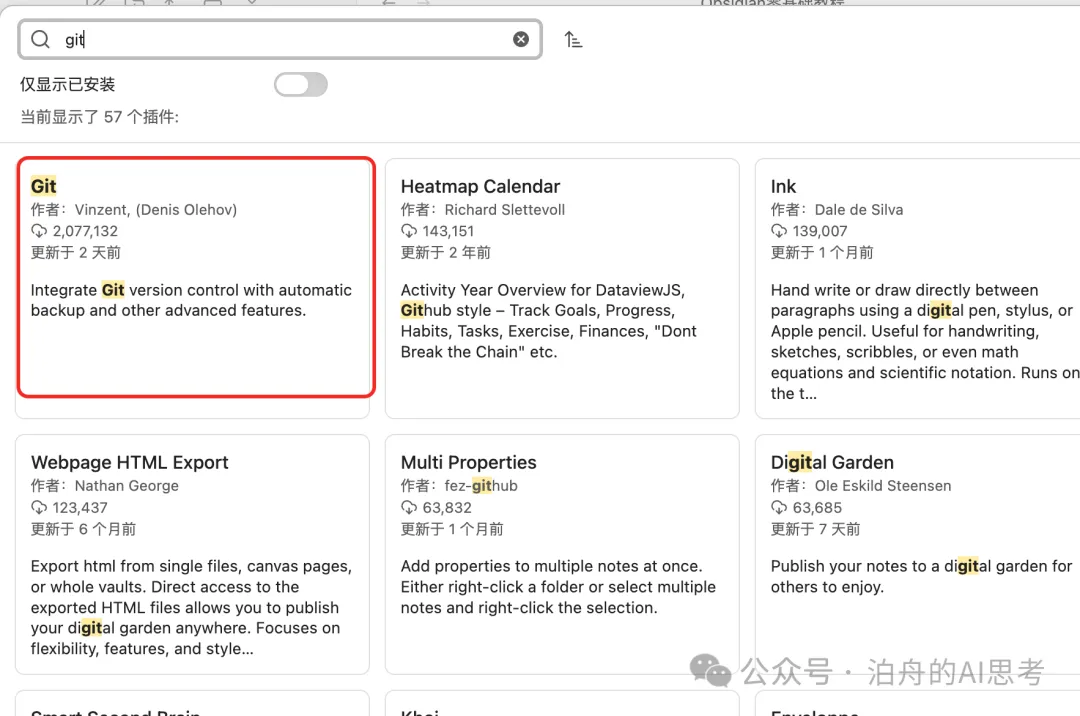This screenshot has width=1080, height=716.
Task: Click the '当前显示了 57 个插件' count text
Action: point(99,117)
